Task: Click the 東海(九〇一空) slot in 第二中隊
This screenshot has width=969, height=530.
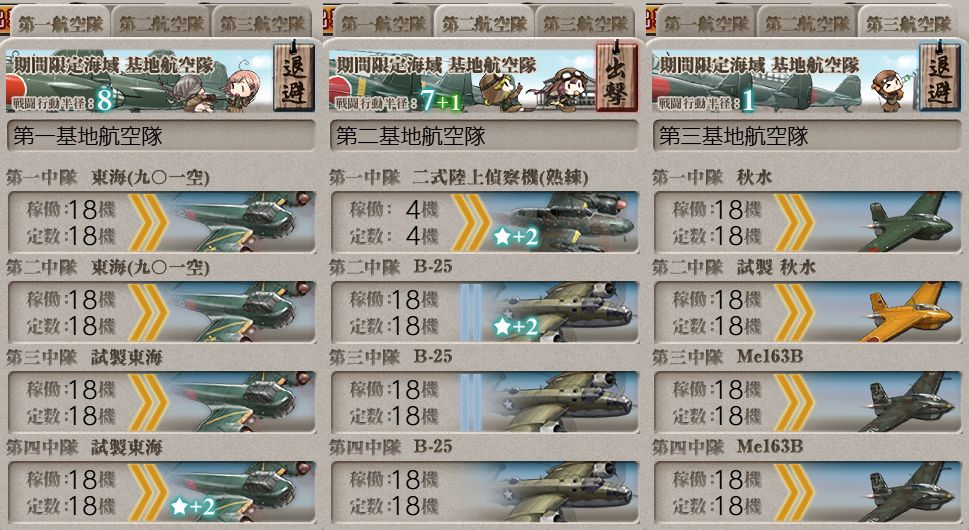Action: click(162, 312)
